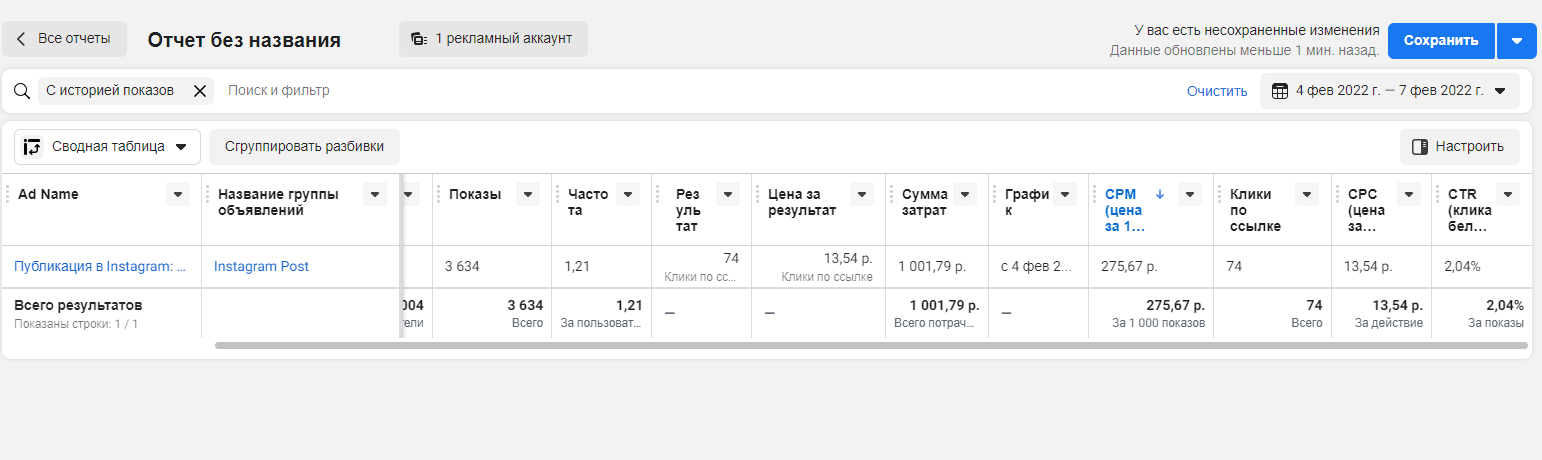Click the back arrow to all reports
This screenshot has height=460, width=1542.
click(x=22, y=39)
